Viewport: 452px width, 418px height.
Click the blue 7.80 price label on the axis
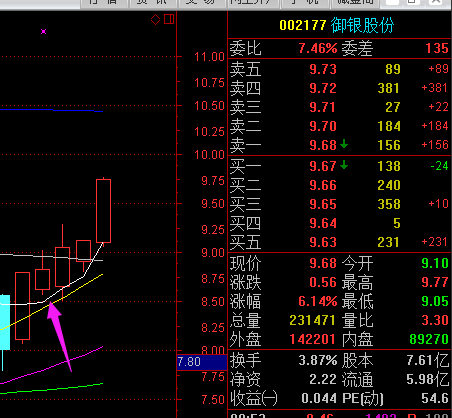pos(202,362)
